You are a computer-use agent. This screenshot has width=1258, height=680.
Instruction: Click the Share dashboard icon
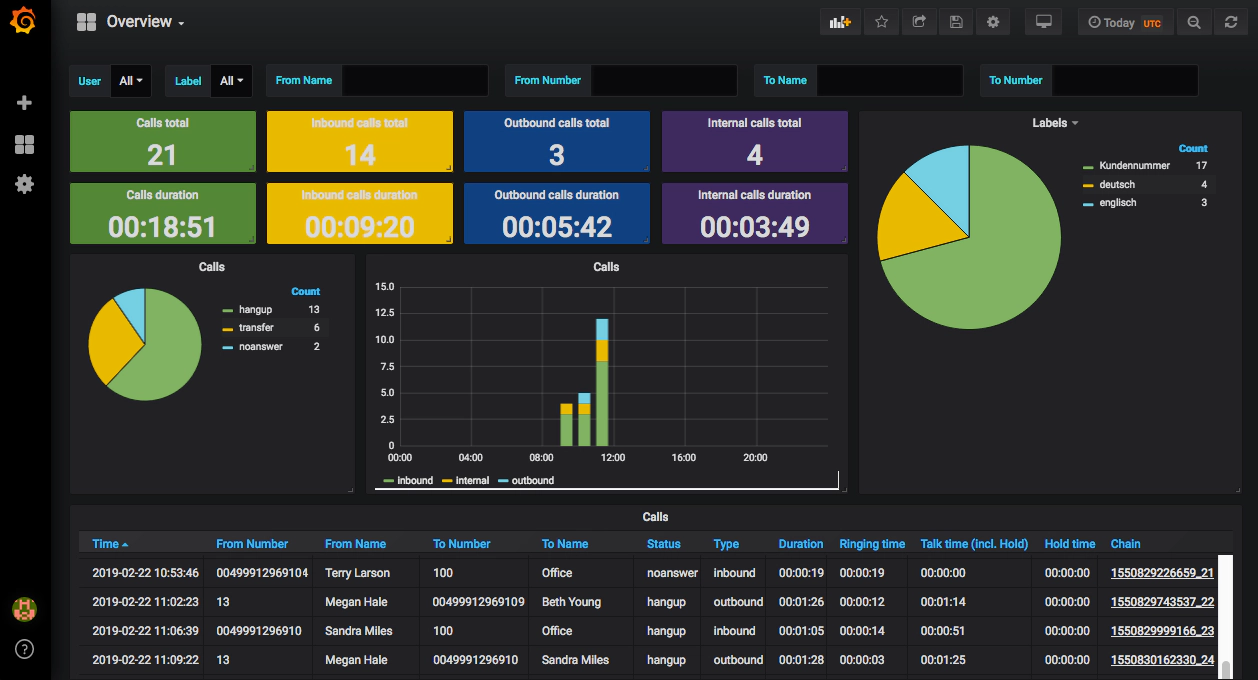coord(918,22)
